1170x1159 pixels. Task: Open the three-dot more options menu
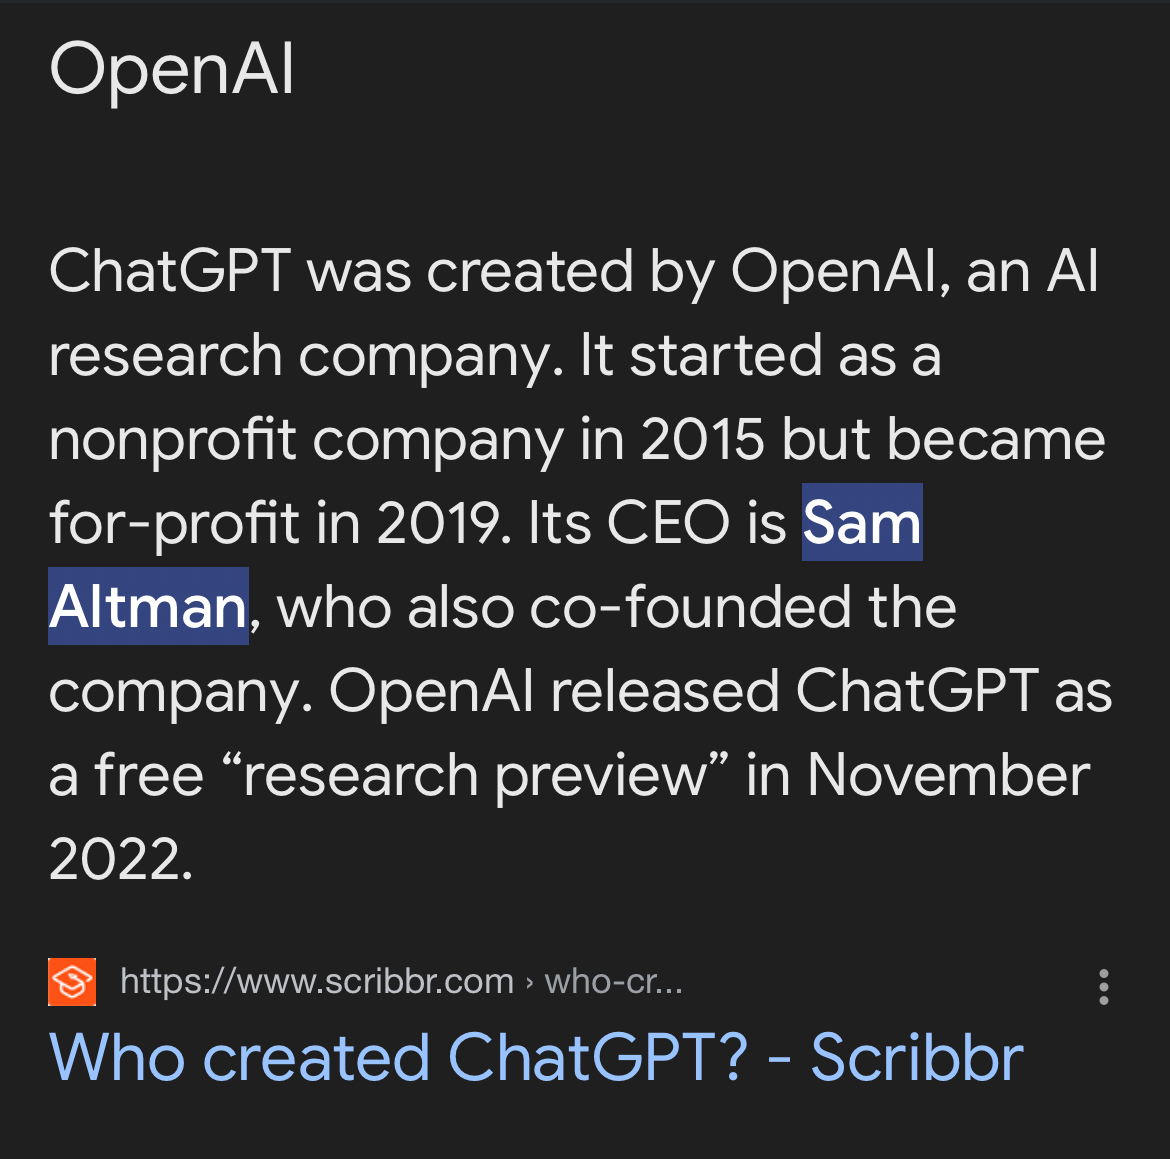click(x=1103, y=987)
